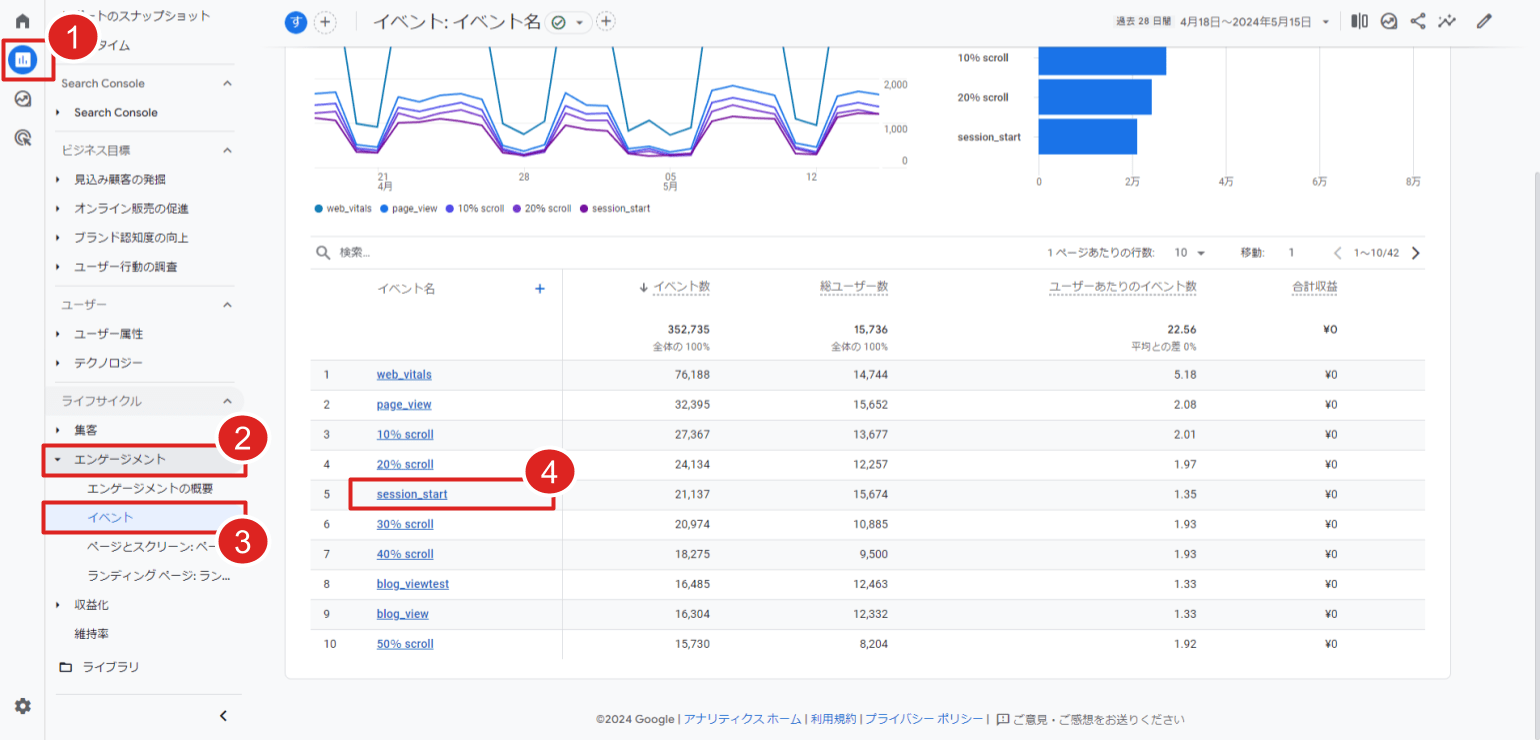Viewport: 1540px width, 740px height.
Task: Click the session_start bar in chart
Action: point(1087,137)
